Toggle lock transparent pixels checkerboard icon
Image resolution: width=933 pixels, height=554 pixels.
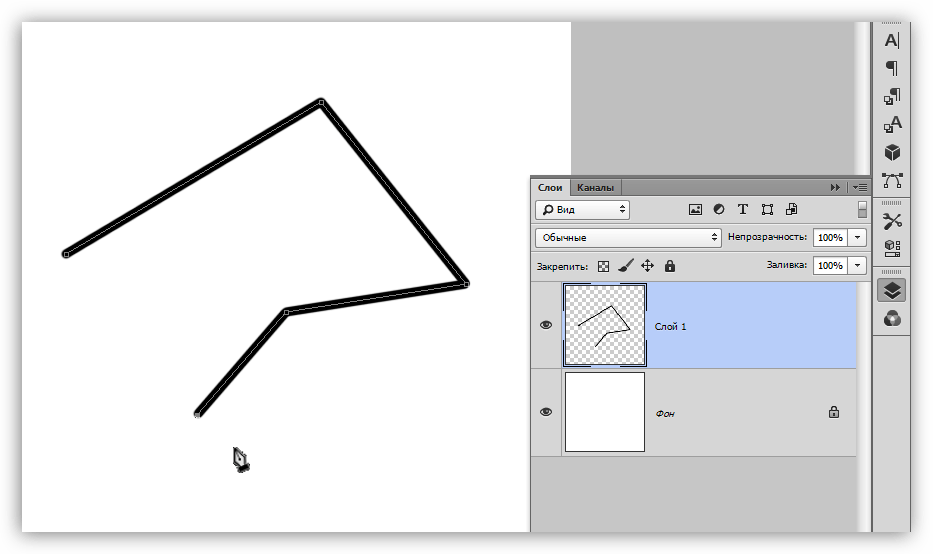[603, 266]
